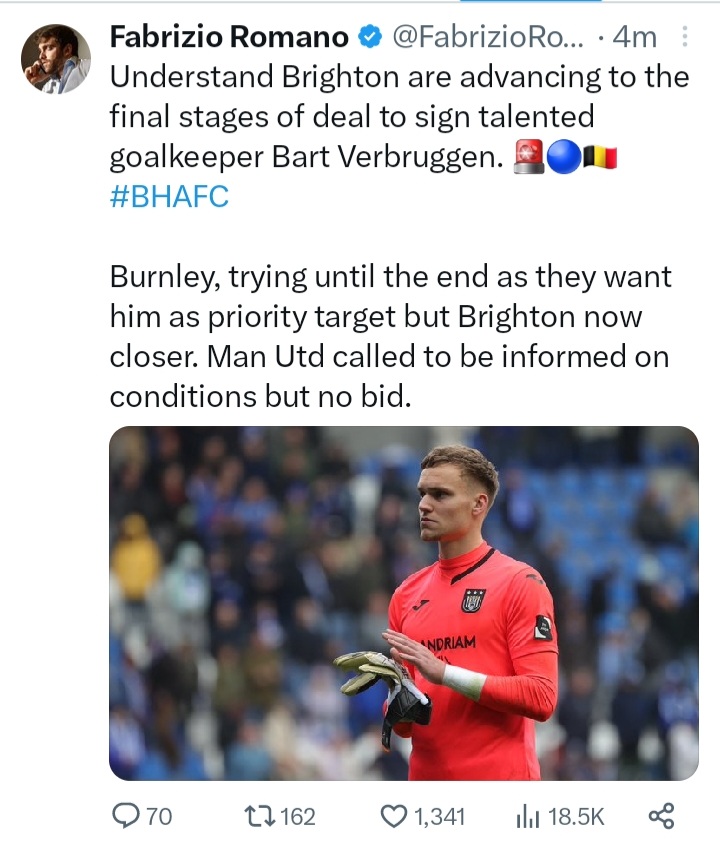Click the 70 replies count
Screen dimensions: 720x850
coord(159,816)
